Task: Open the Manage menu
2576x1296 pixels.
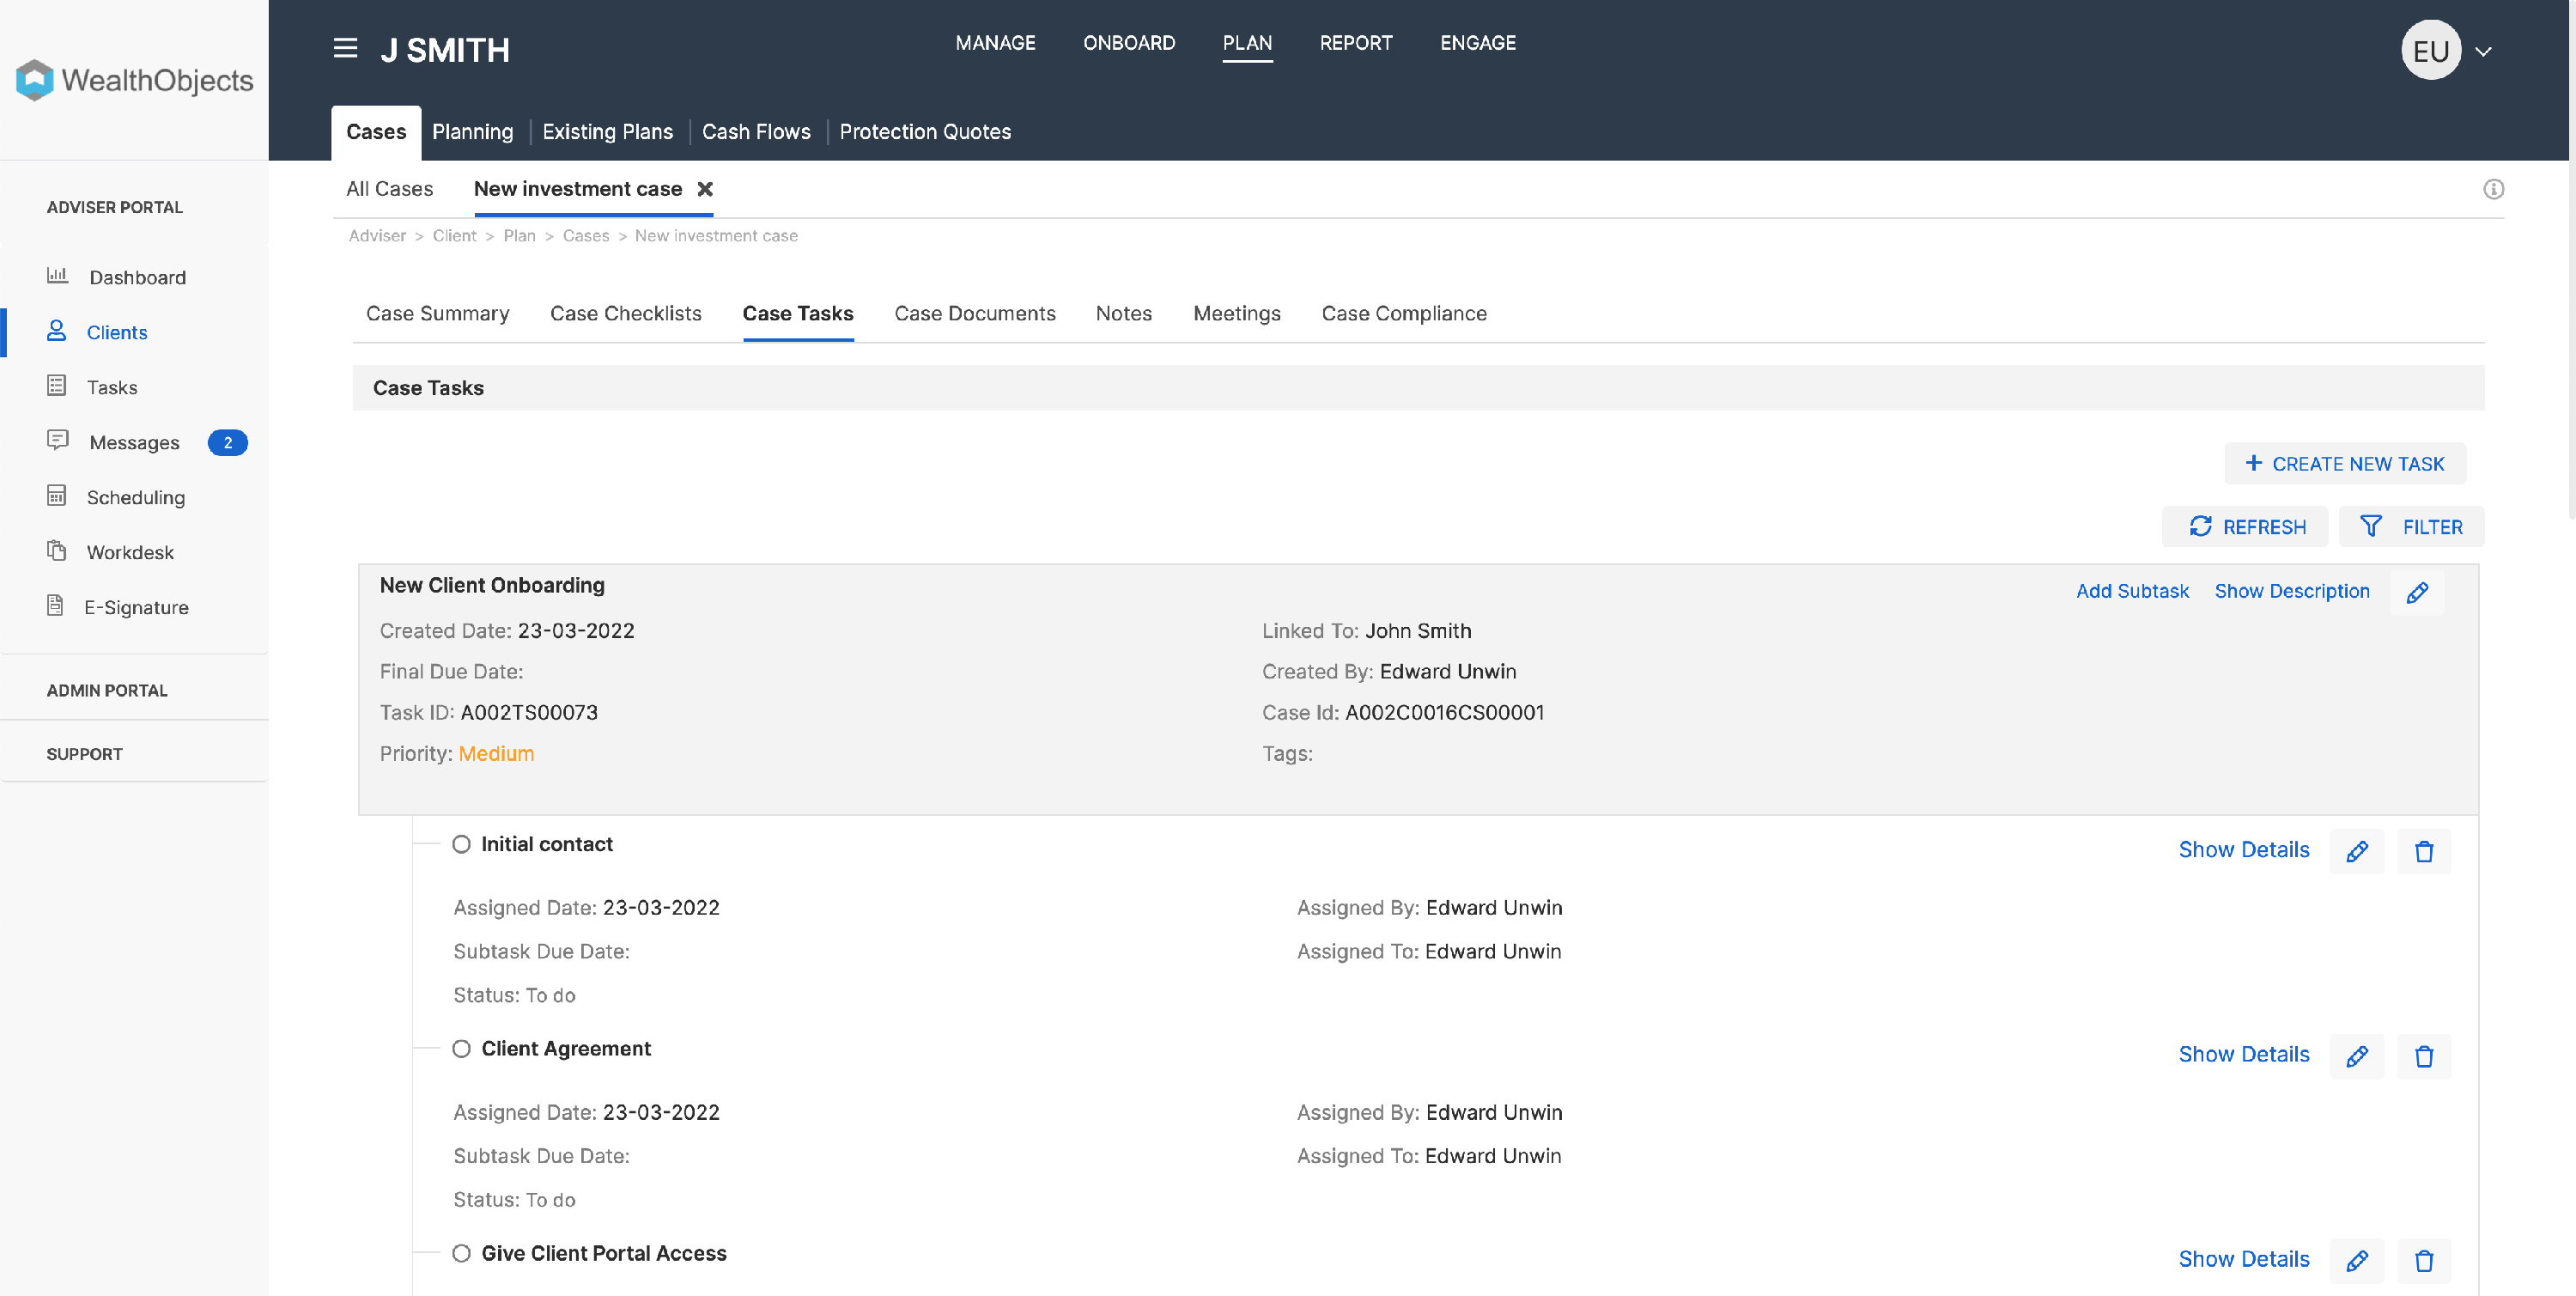Action: coord(995,43)
